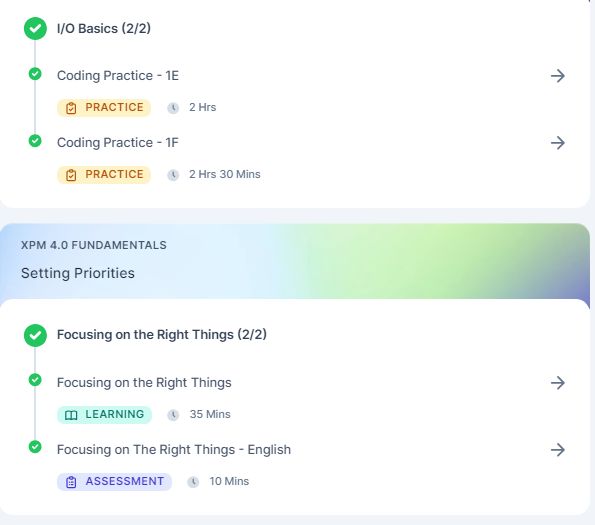Image resolution: width=595 pixels, height=525 pixels.
Task: Select the PRACTICE tag under 1E
Action: (x=104, y=108)
